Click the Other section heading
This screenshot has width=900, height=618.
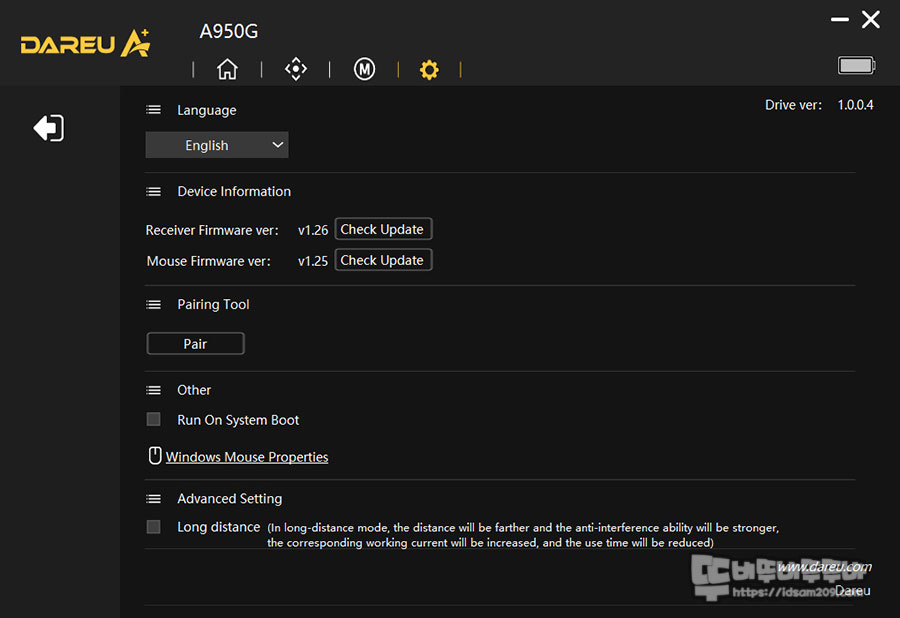(x=194, y=390)
